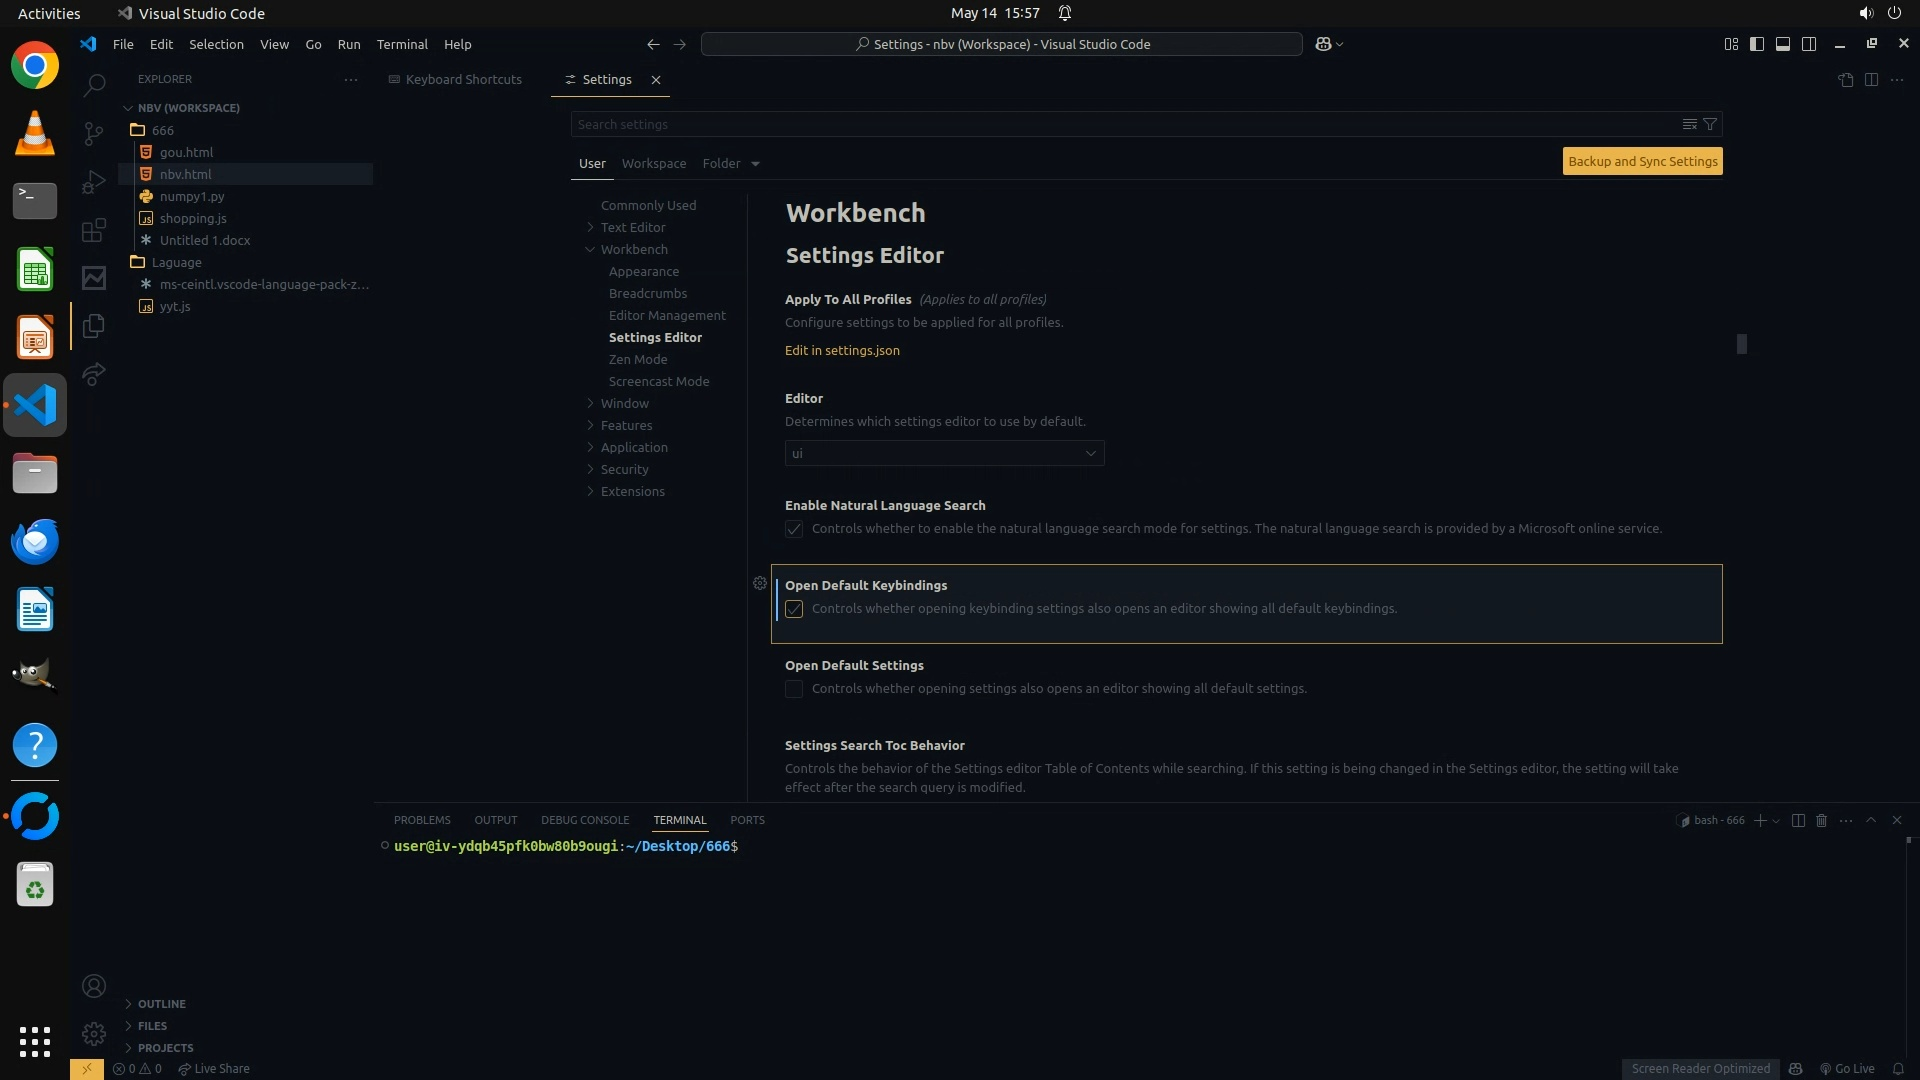Open Source Control view icon

click(x=94, y=133)
